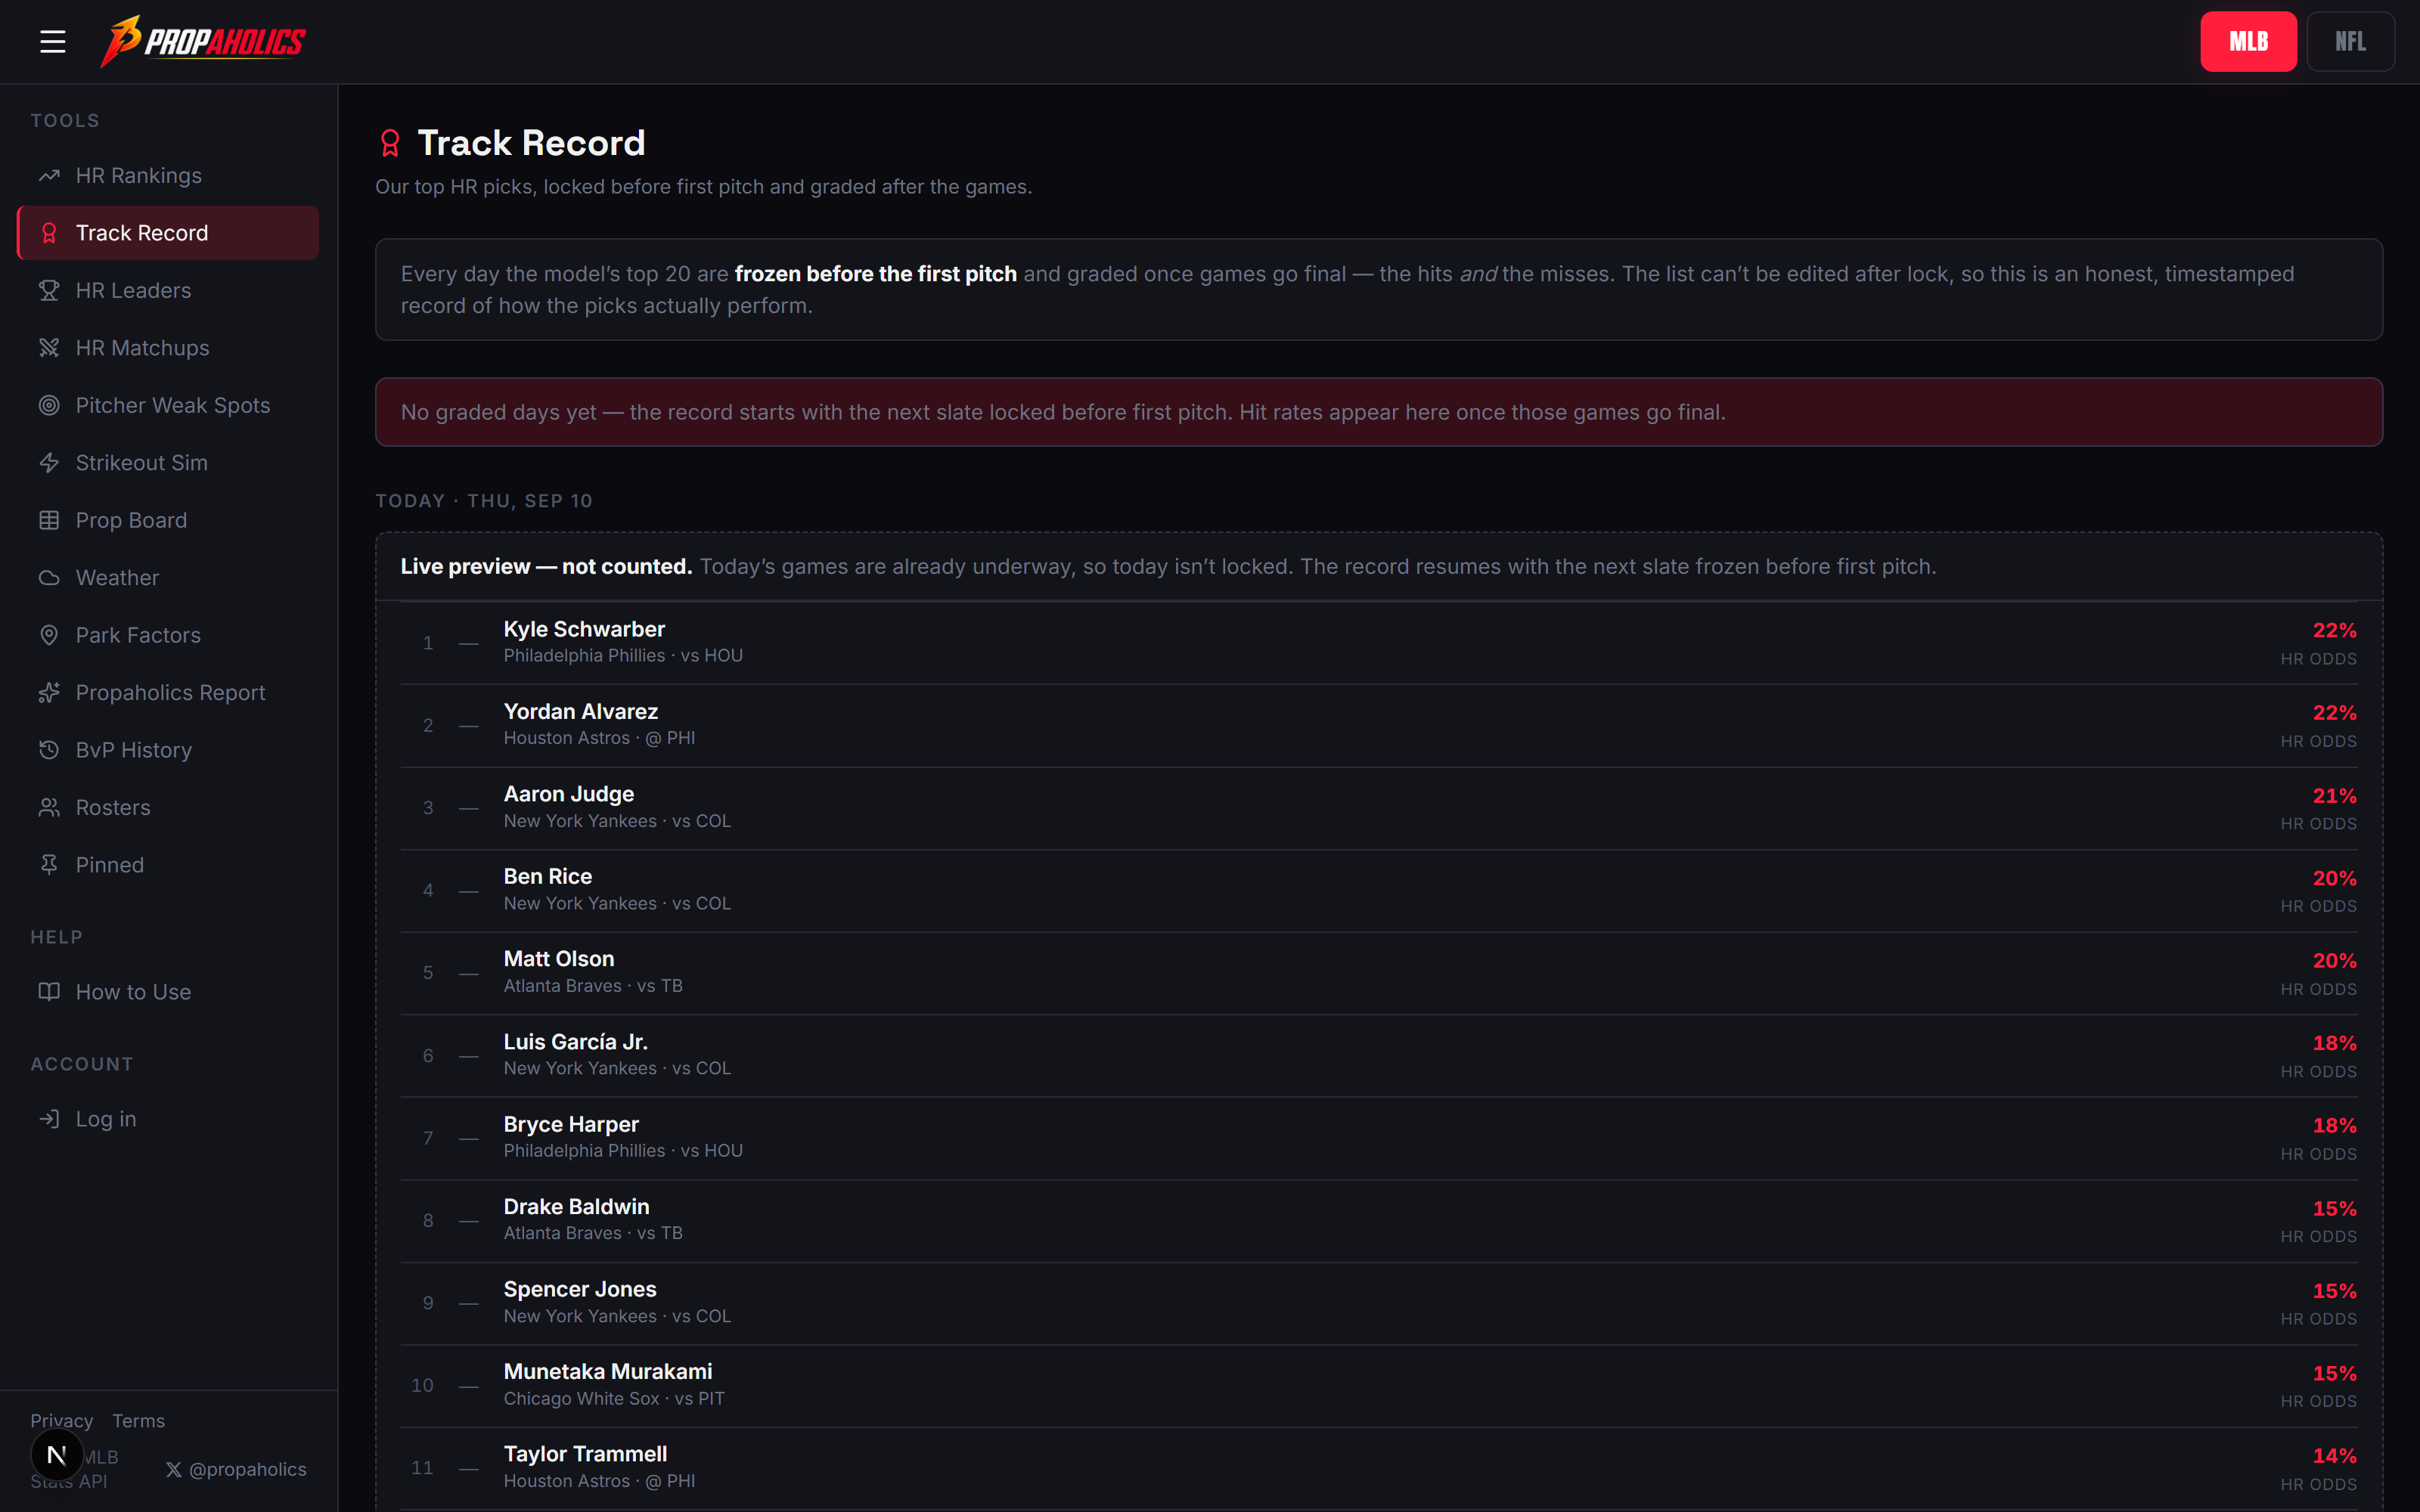Click the Prop Board table icon
Screen dimensions: 2420x1512
coord(49,520)
